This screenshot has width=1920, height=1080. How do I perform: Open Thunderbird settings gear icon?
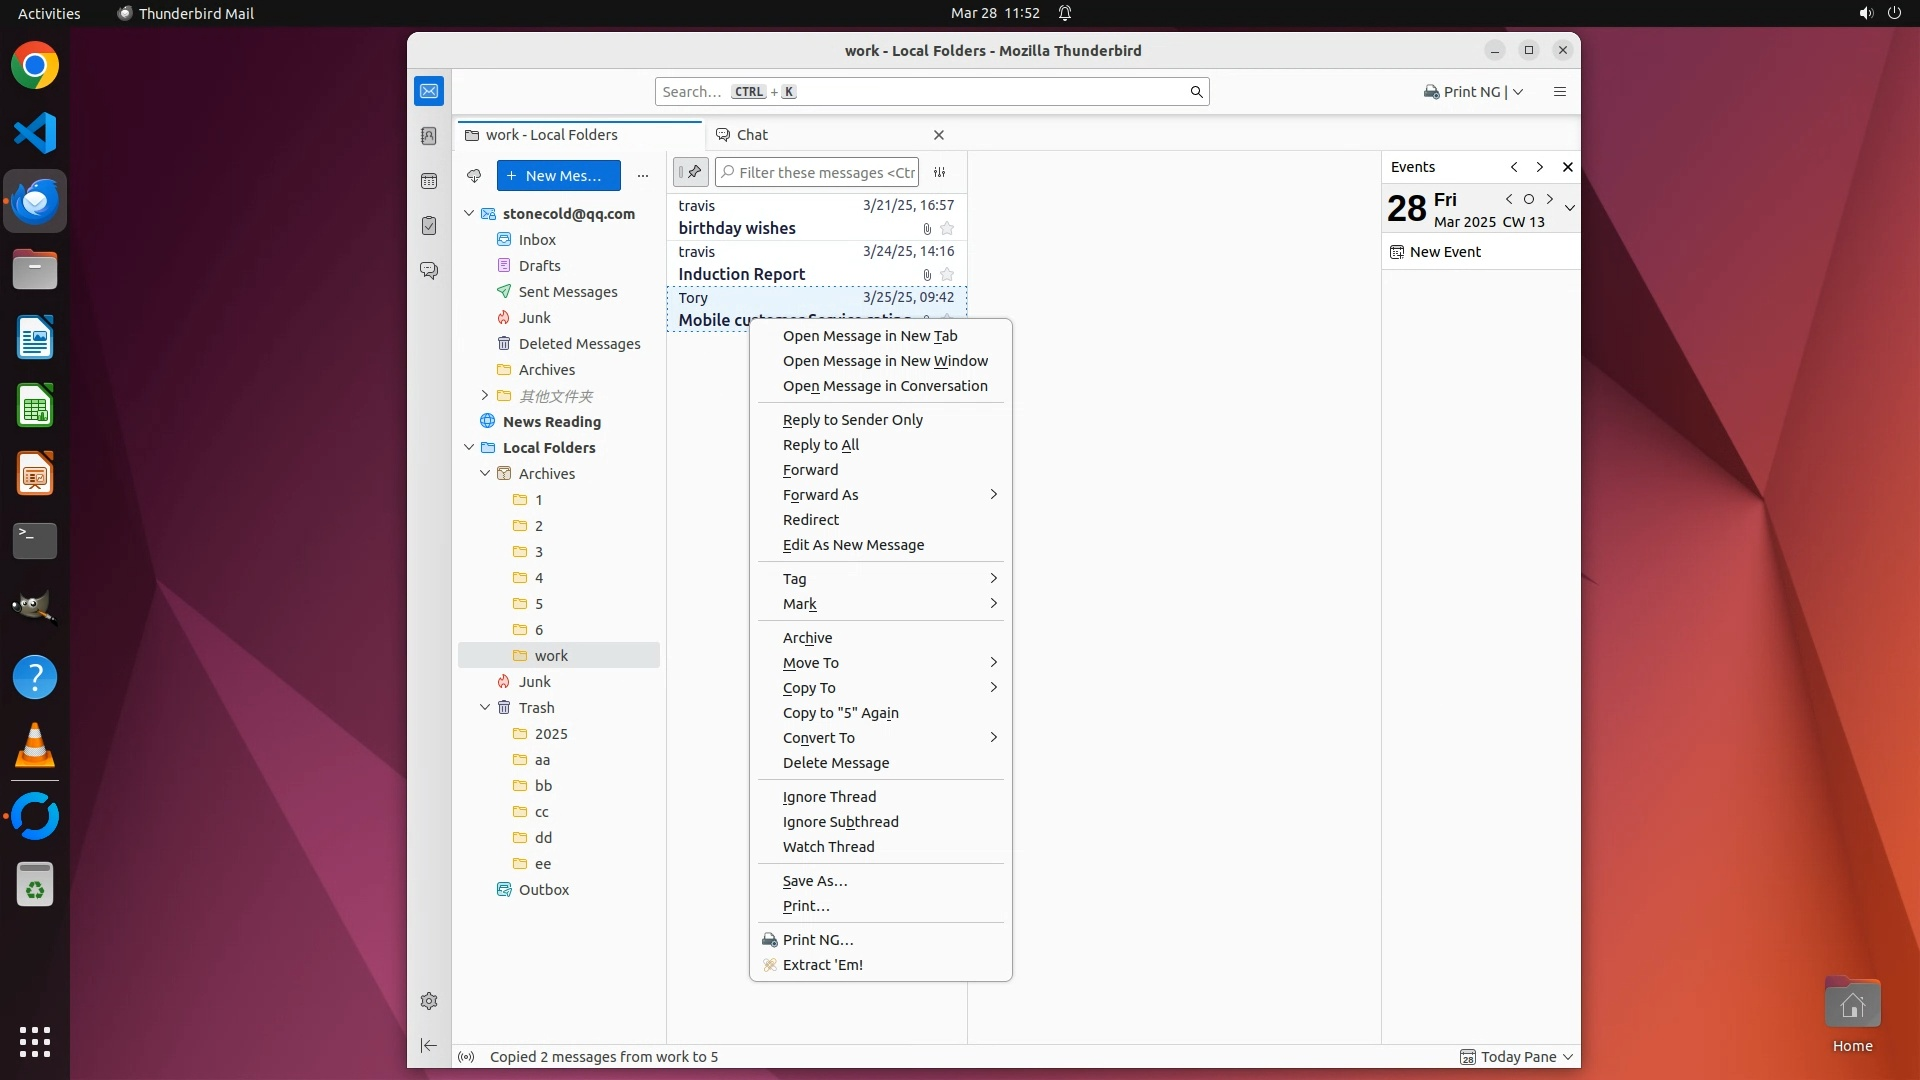429,1001
